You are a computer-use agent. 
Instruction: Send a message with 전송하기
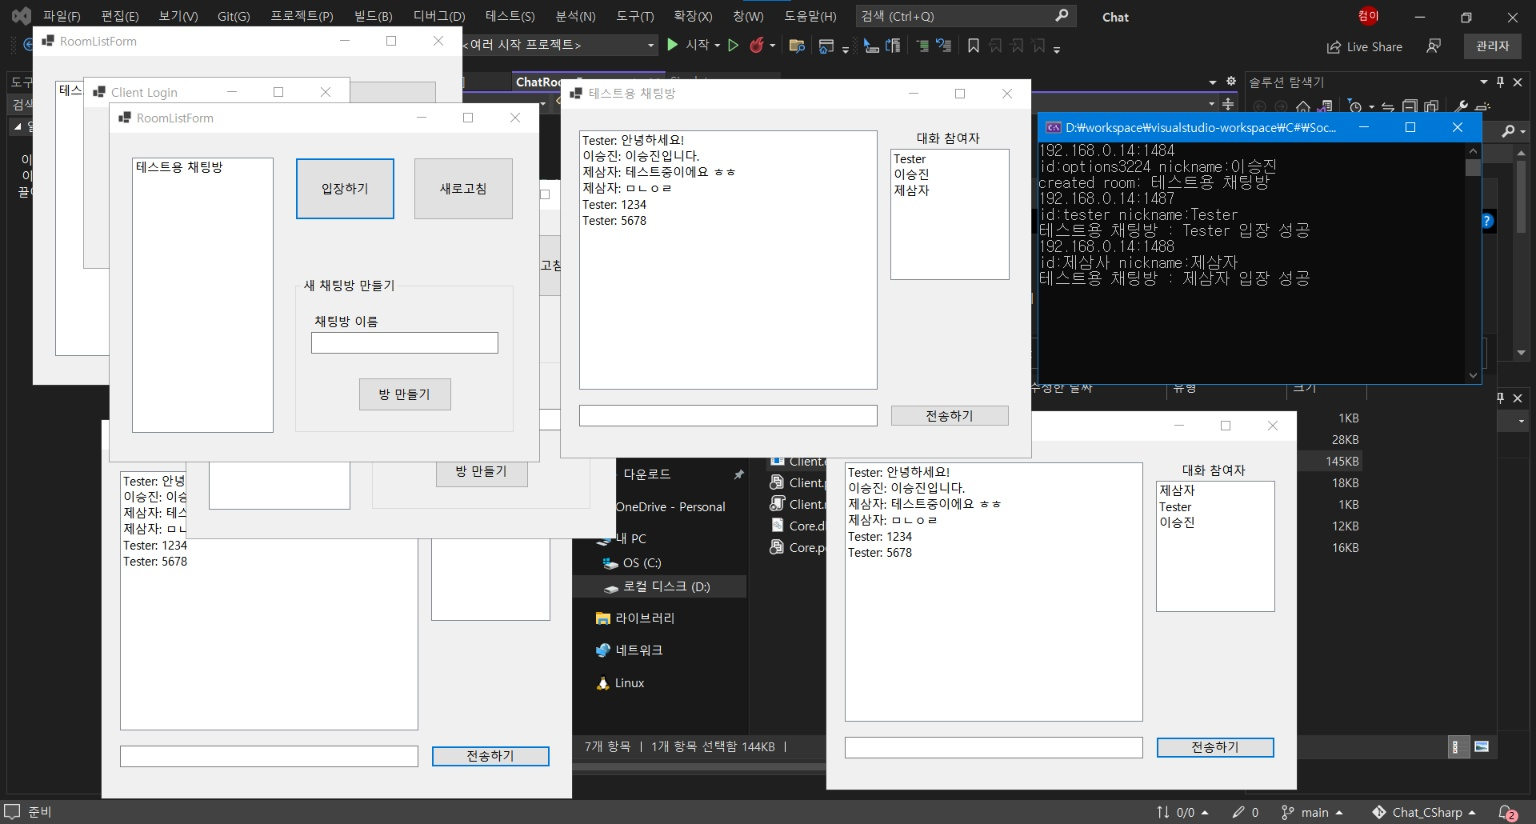(x=948, y=415)
